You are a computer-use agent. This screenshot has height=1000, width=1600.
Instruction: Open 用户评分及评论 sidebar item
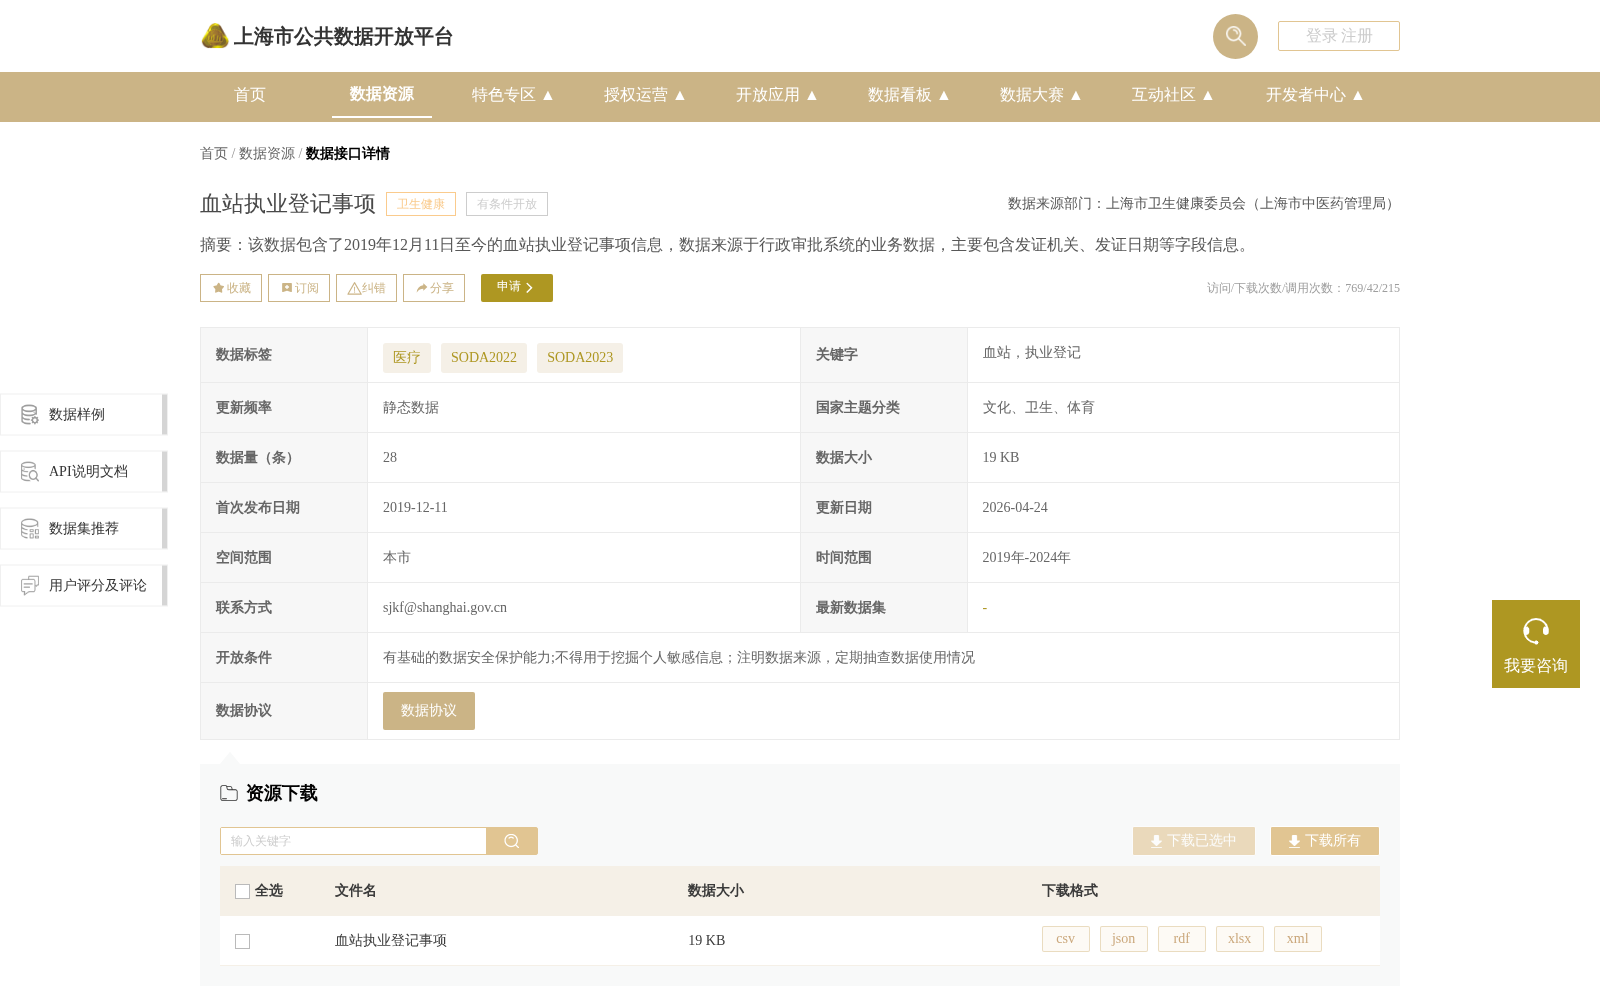click(x=84, y=585)
